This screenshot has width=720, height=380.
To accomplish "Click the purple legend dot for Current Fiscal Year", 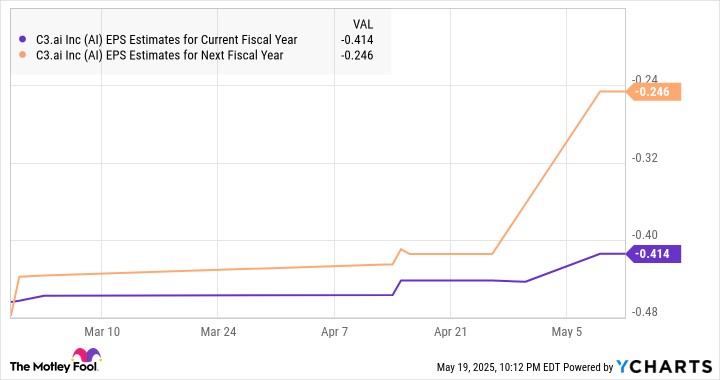I will tap(22, 39).
